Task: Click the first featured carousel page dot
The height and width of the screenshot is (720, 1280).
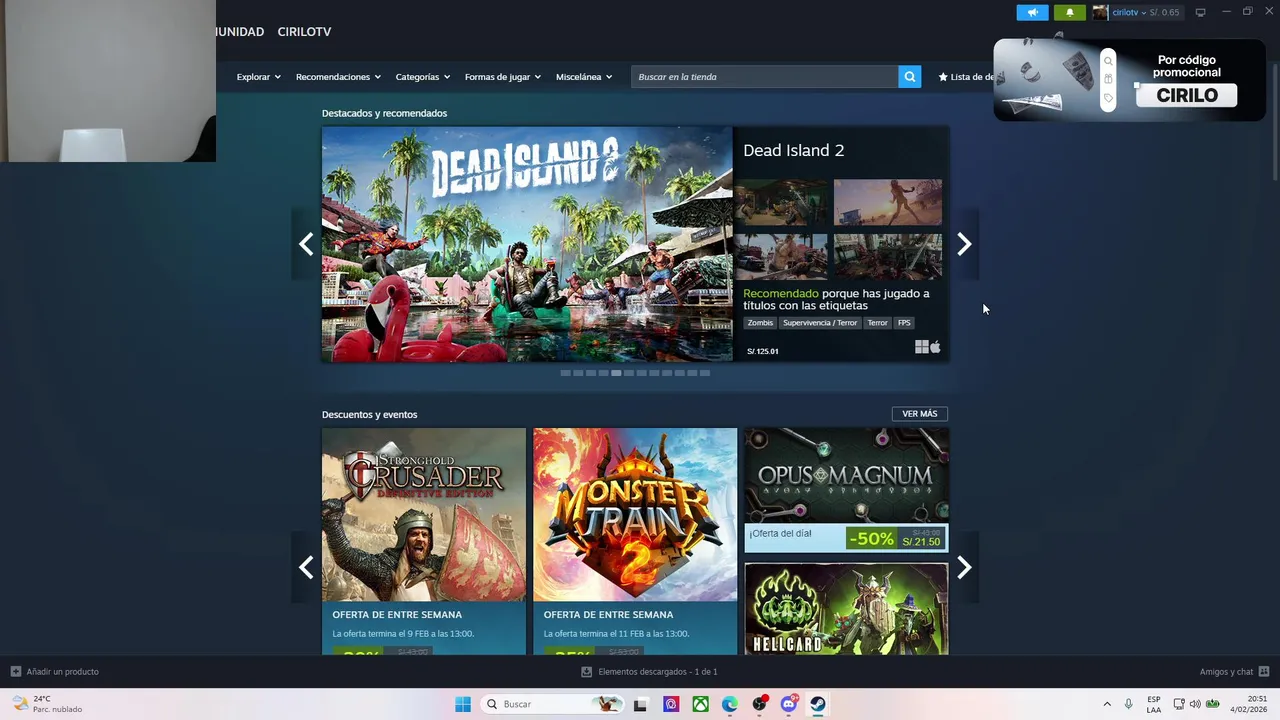Action: [x=565, y=373]
